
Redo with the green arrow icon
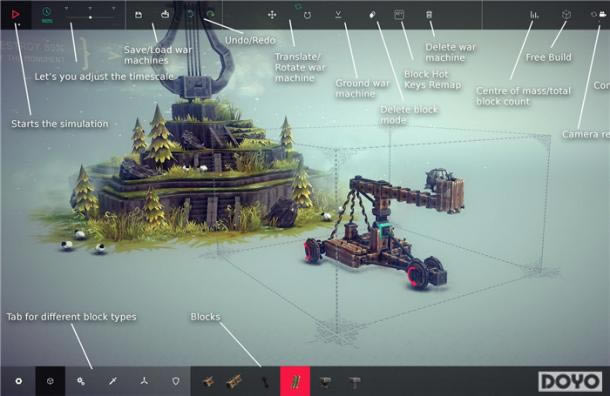click(210, 14)
